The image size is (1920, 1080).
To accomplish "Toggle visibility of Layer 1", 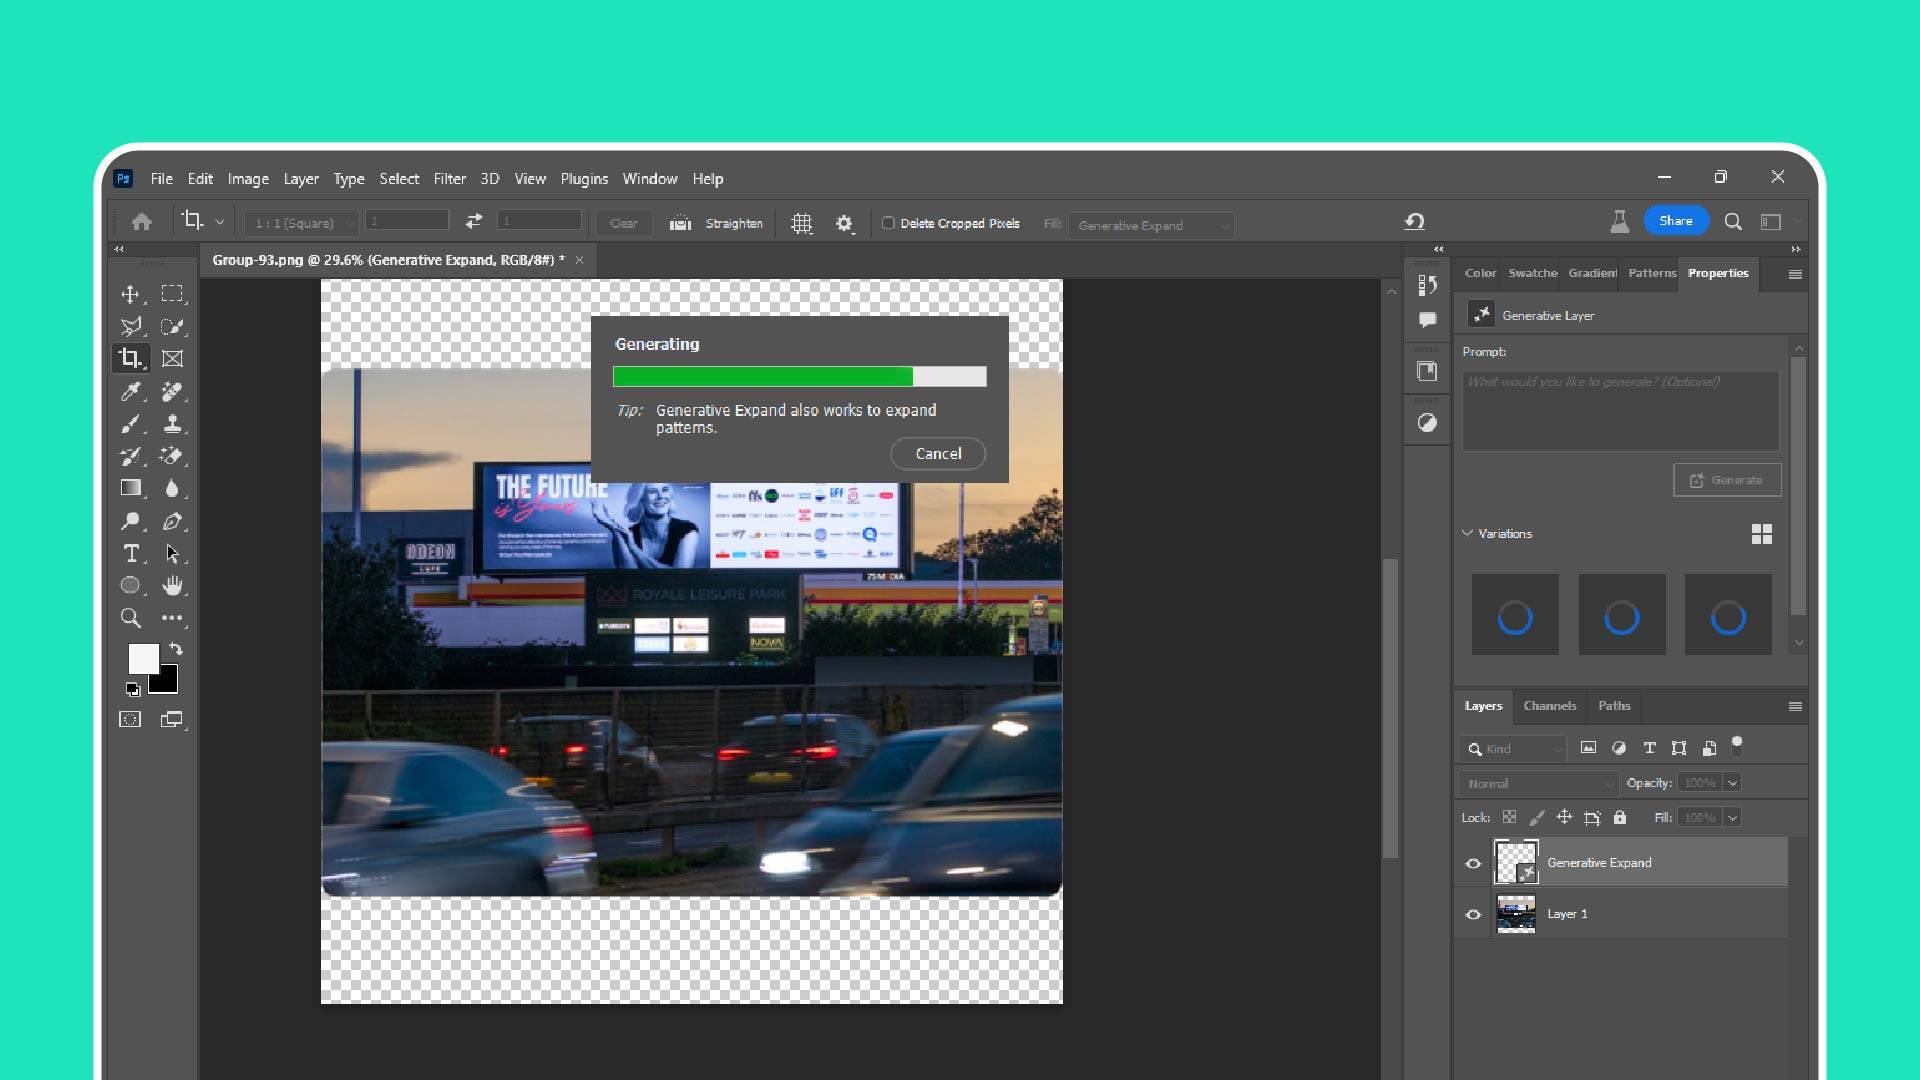I will (1474, 913).
